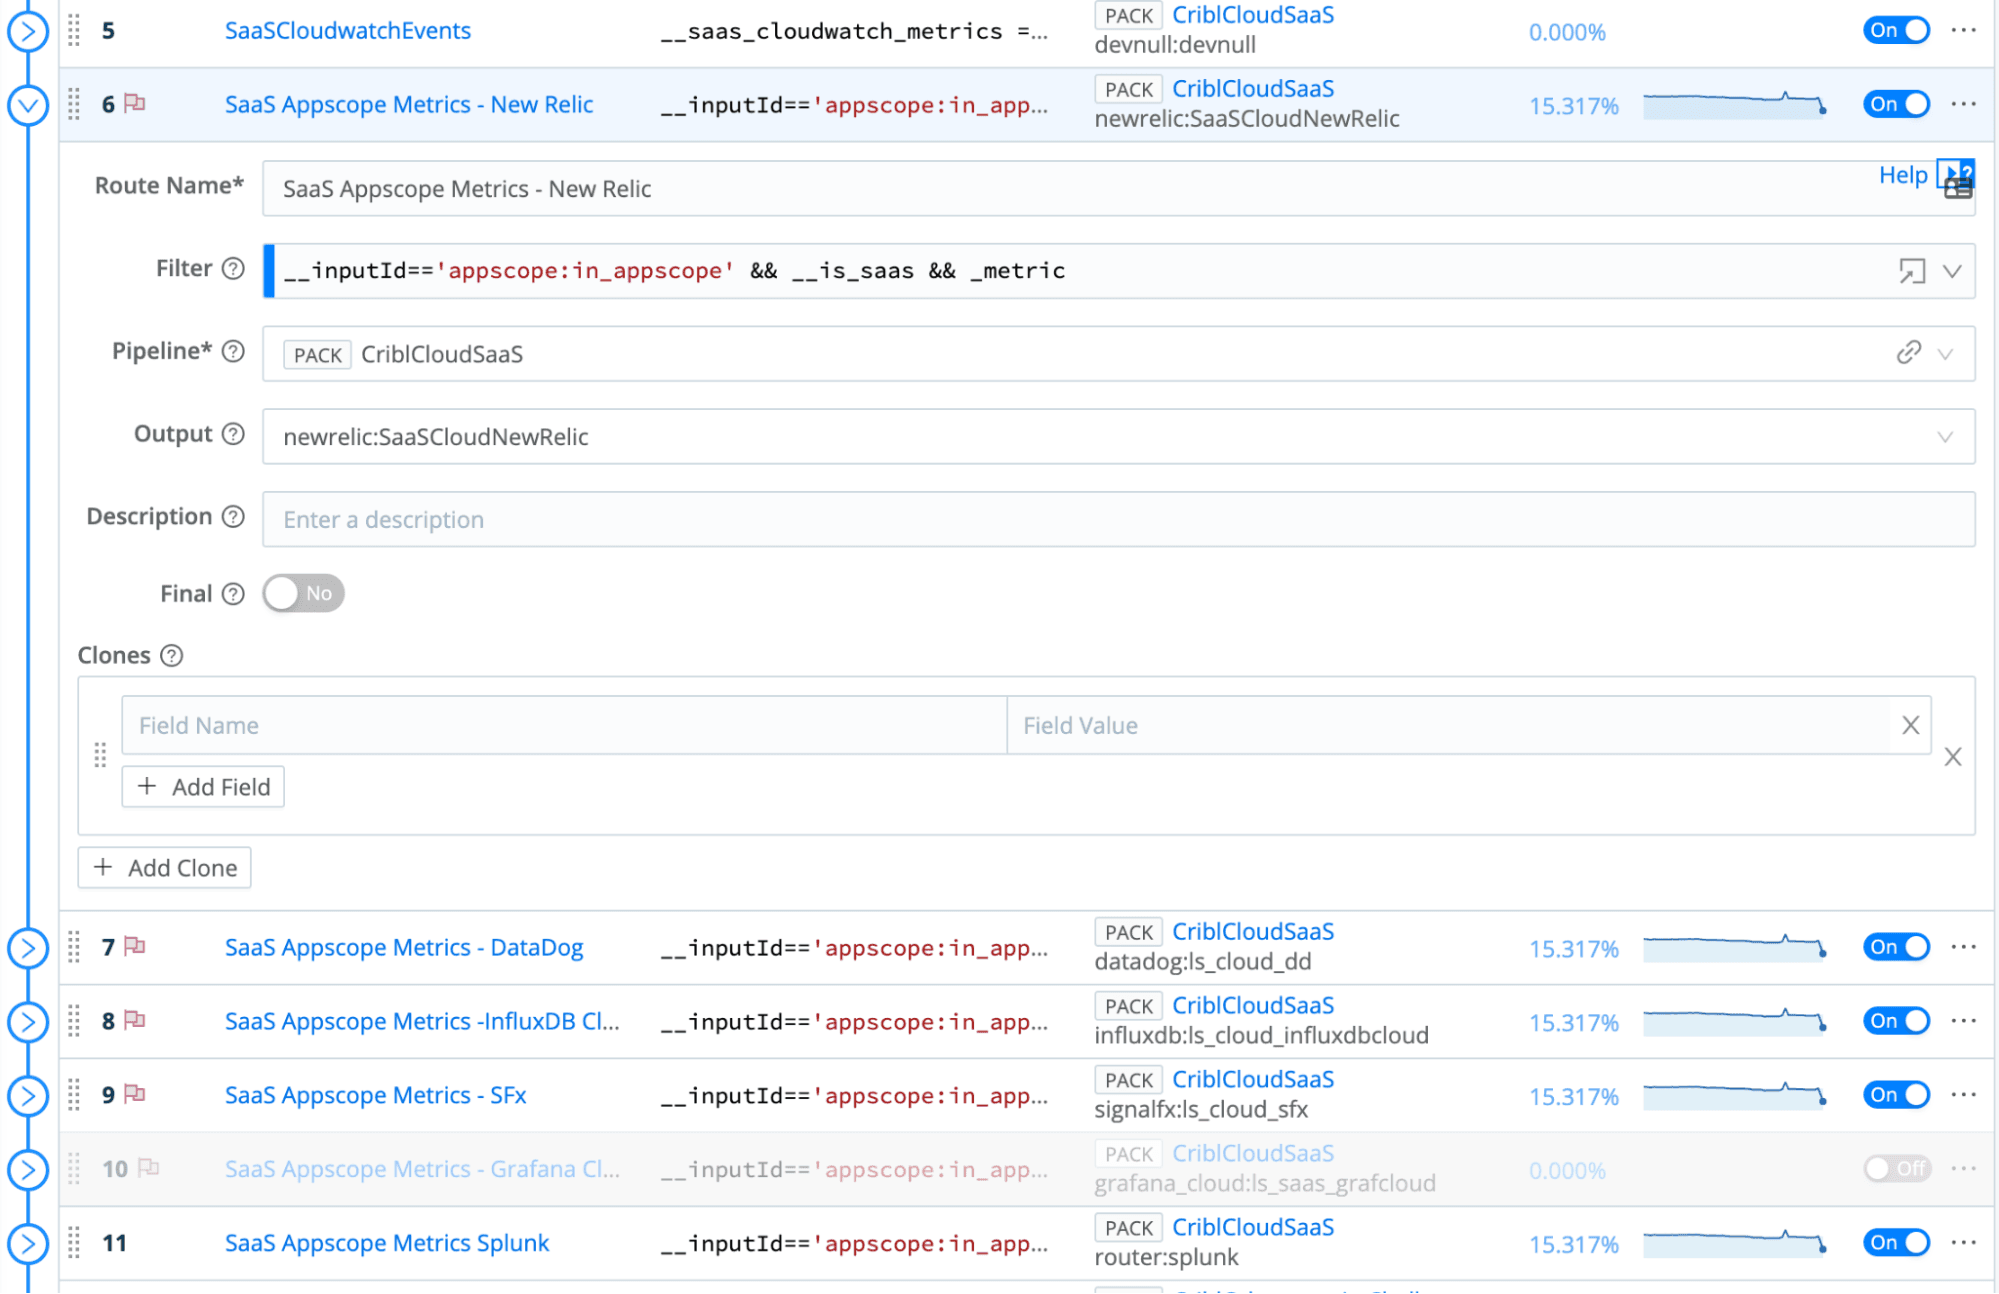
Task: Open the SaaSCloudwatchEvents route link
Action: [347, 31]
